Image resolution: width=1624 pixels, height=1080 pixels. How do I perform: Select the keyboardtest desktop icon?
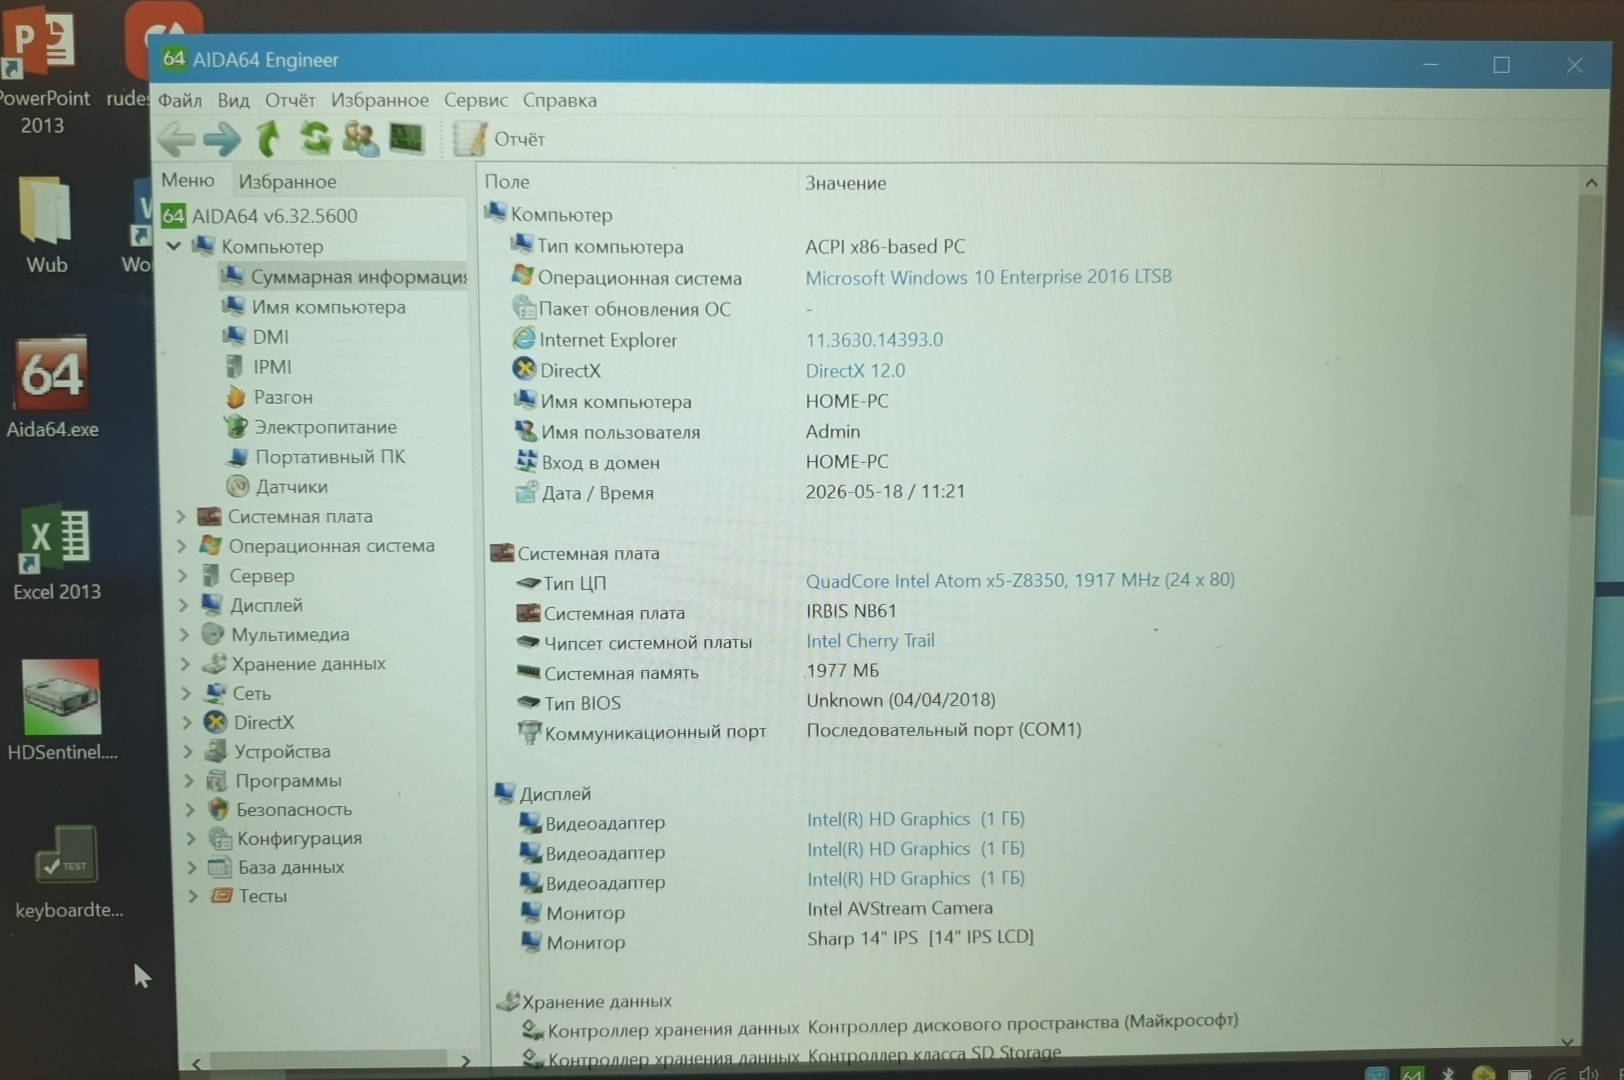click(x=68, y=872)
